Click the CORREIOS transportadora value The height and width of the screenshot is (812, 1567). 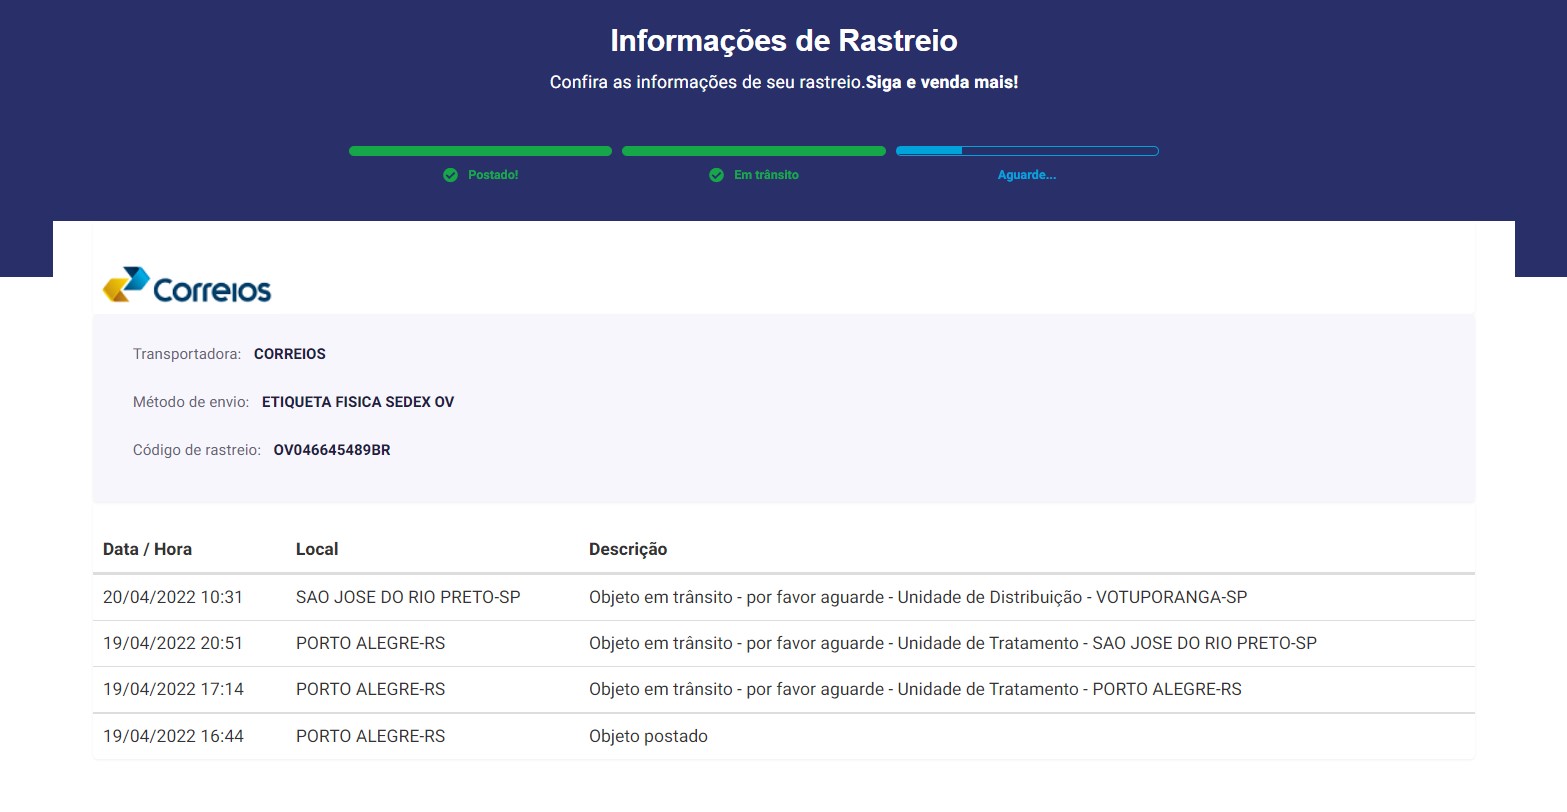pos(289,353)
